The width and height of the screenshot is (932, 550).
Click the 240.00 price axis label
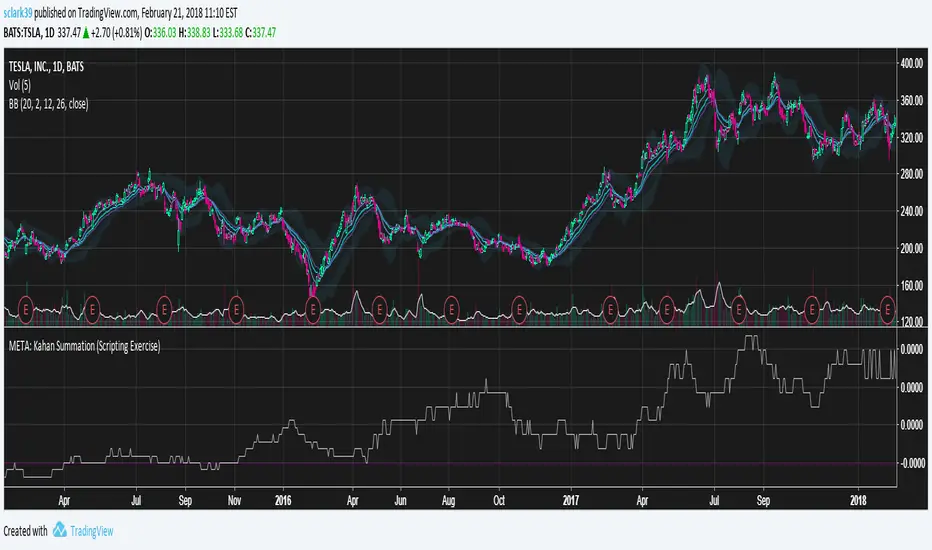pyautogui.click(x=912, y=211)
